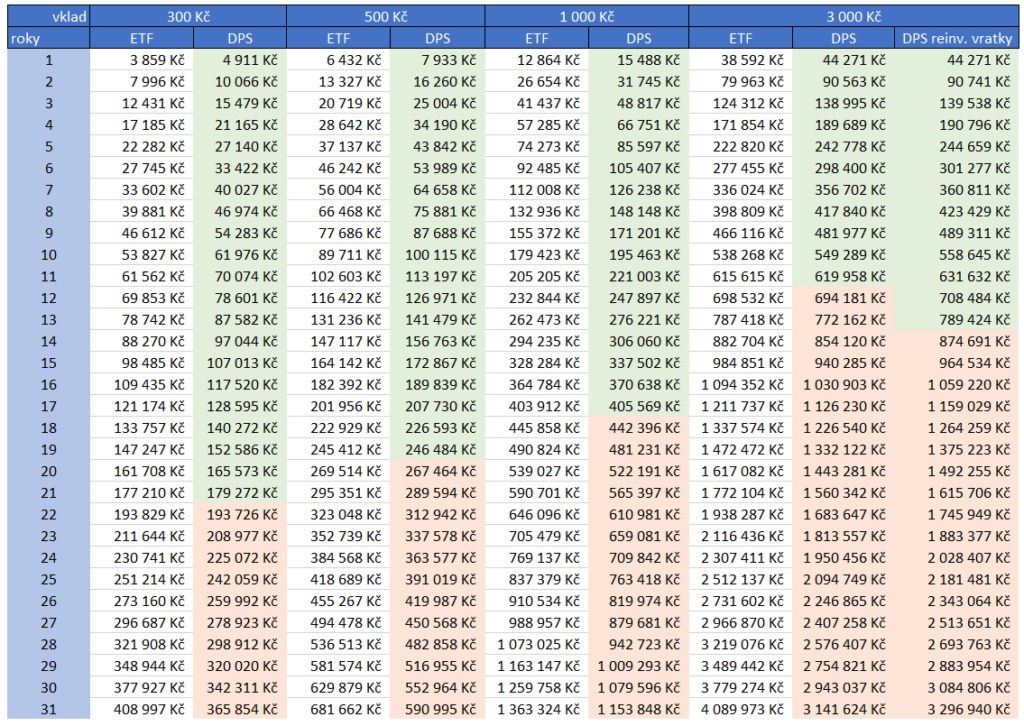Select the ETF header under 300 Kč

click(x=140, y=38)
